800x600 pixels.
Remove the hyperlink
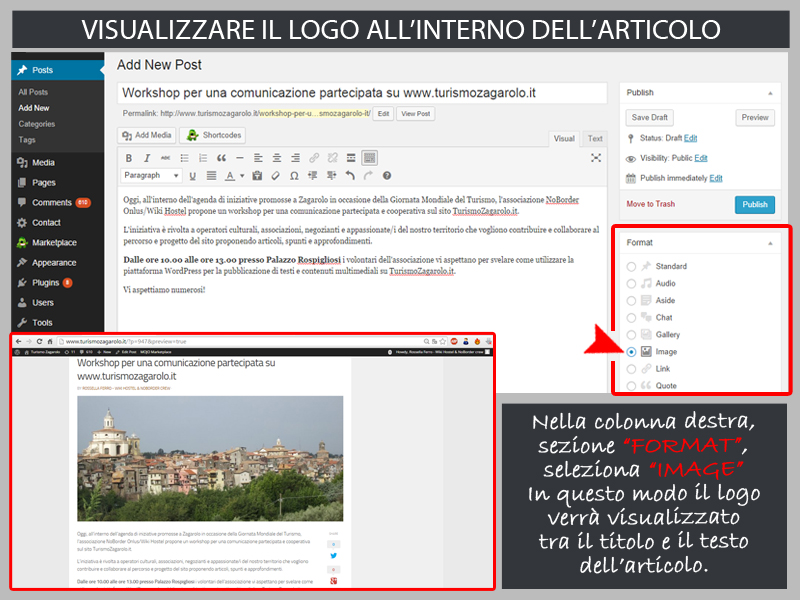coord(332,158)
